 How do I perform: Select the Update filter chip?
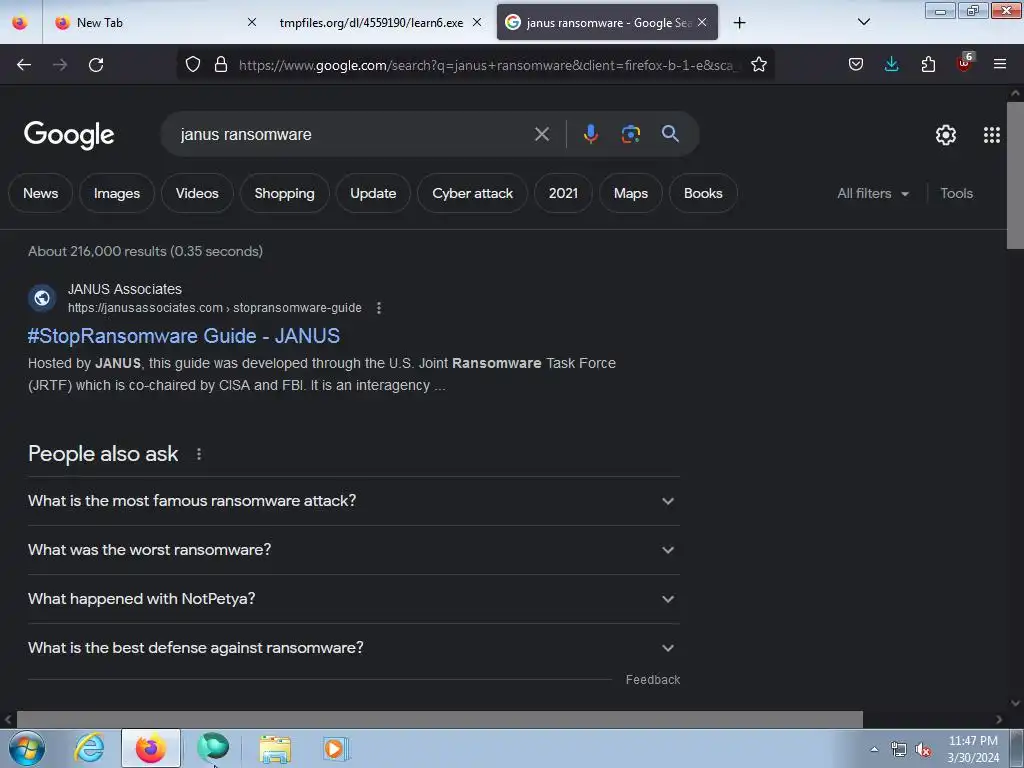[373, 193]
